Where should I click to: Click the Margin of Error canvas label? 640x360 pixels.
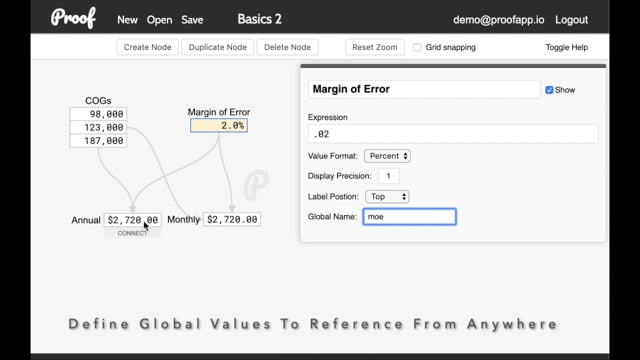tap(219, 112)
